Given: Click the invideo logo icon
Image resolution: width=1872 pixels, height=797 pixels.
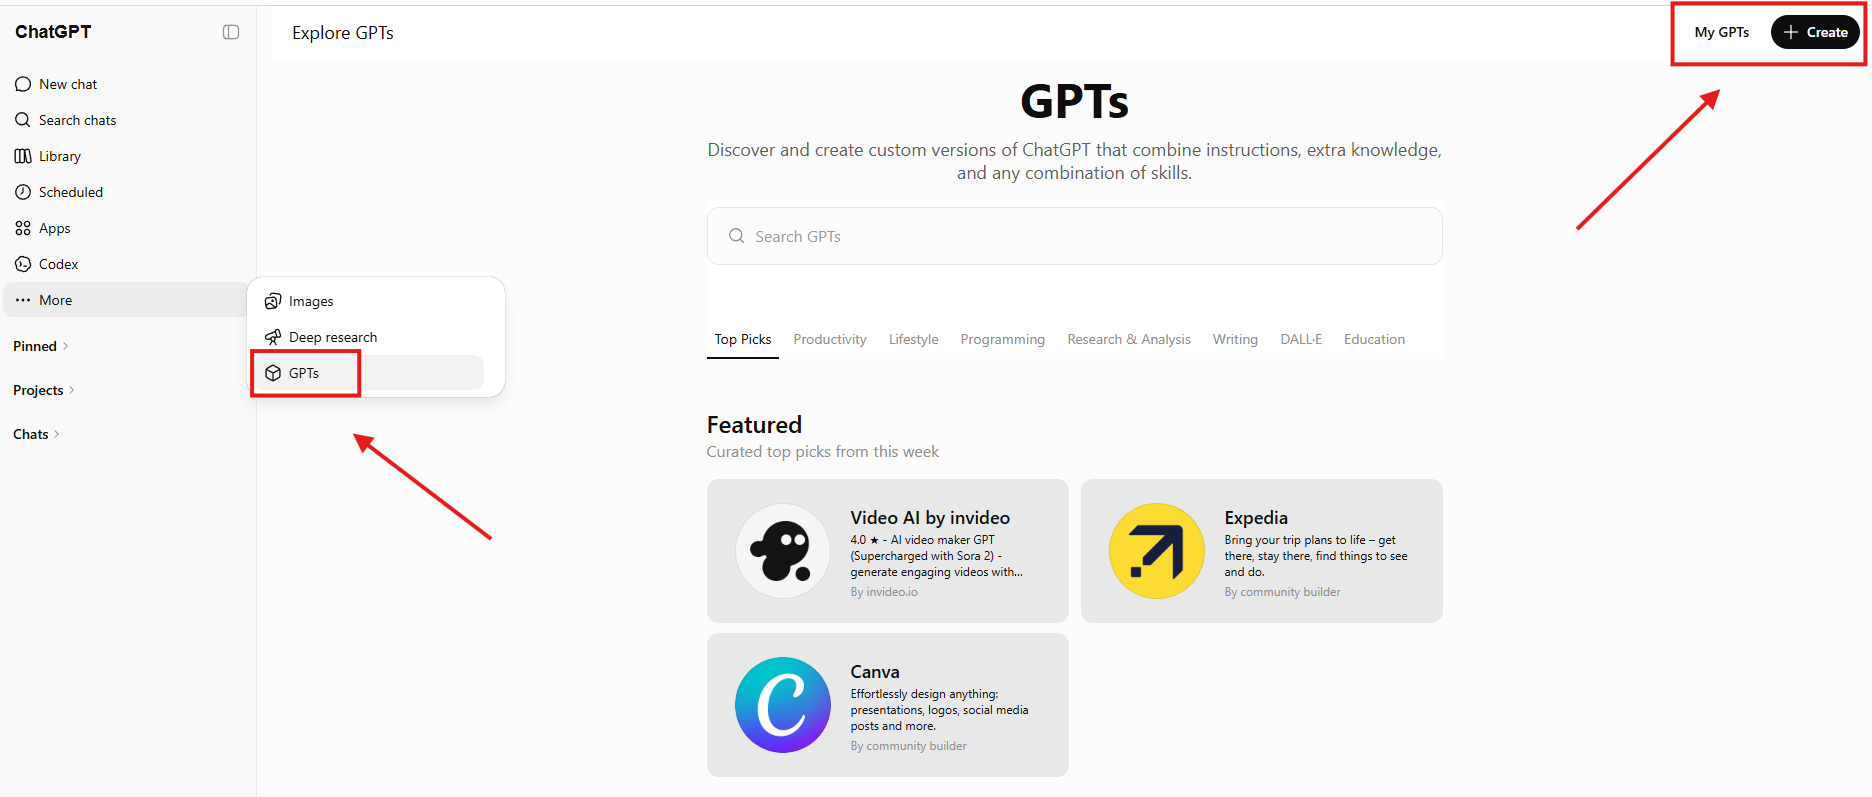Looking at the screenshot, I should pyautogui.click(x=783, y=551).
